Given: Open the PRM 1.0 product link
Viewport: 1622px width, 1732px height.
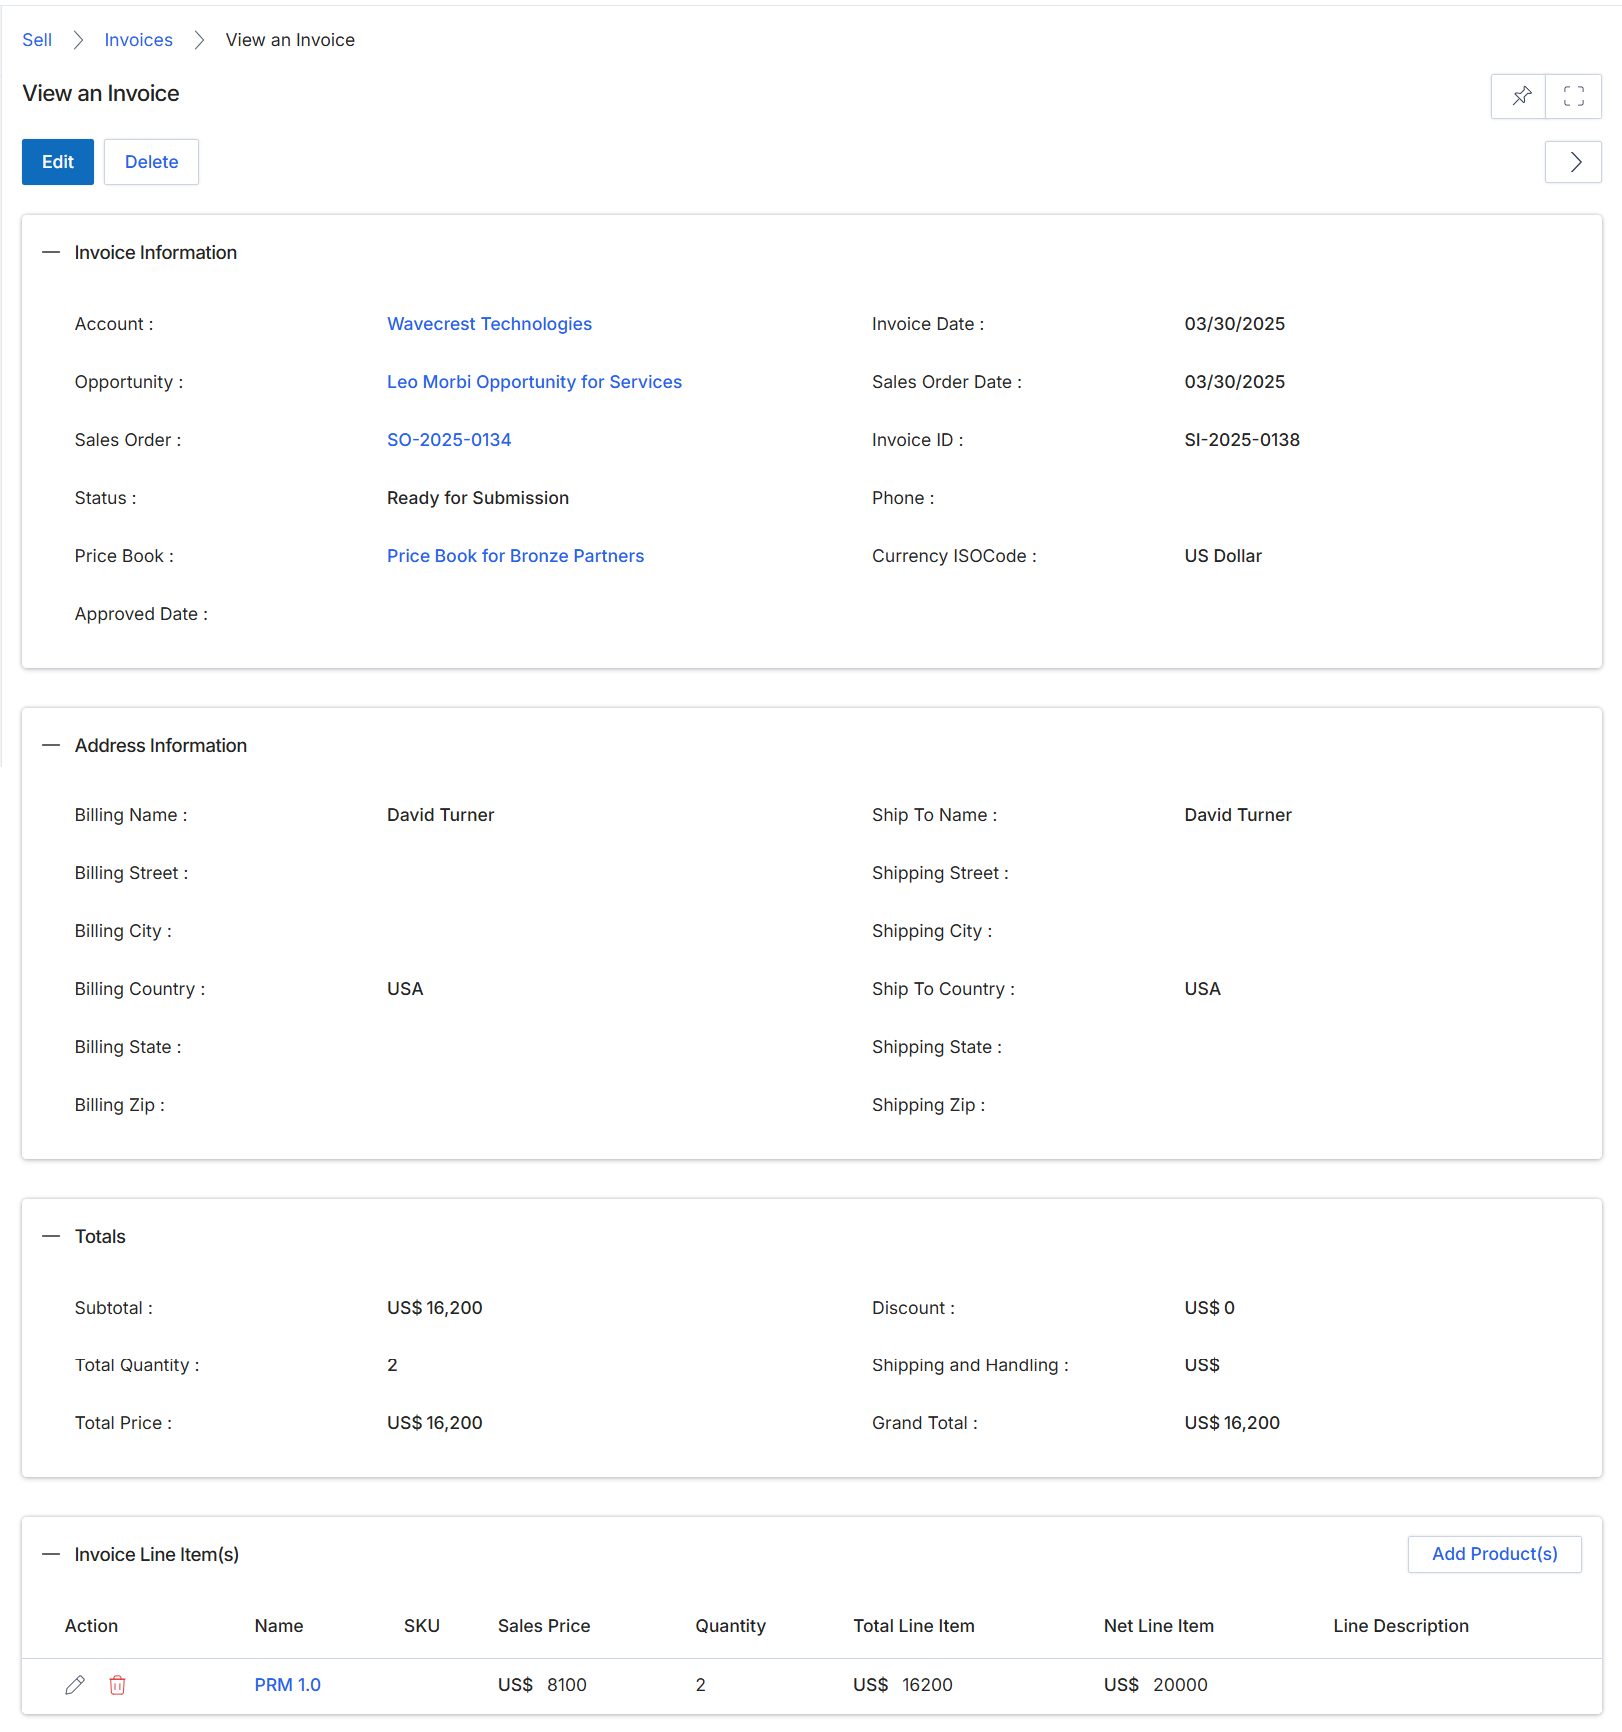Looking at the screenshot, I should click(x=287, y=1685).
